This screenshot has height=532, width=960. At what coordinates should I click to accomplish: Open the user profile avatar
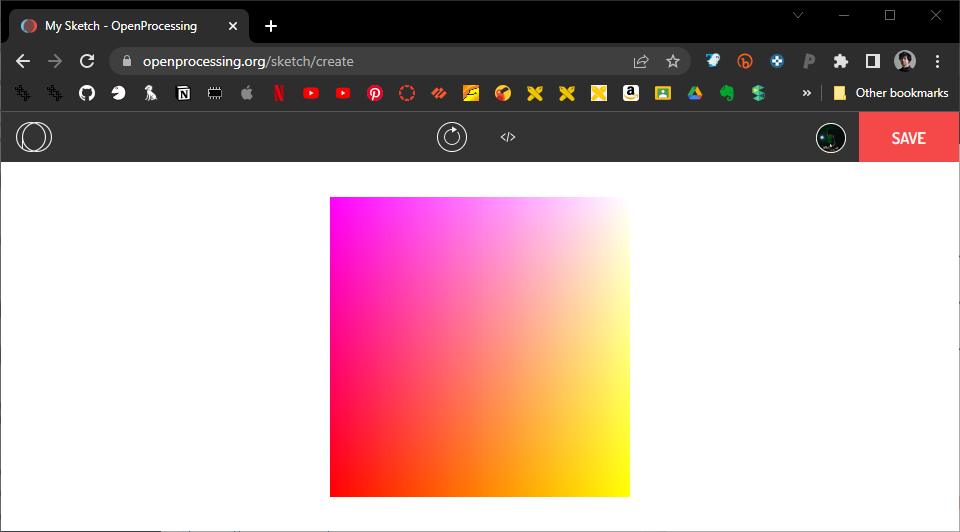pos(831,138)
